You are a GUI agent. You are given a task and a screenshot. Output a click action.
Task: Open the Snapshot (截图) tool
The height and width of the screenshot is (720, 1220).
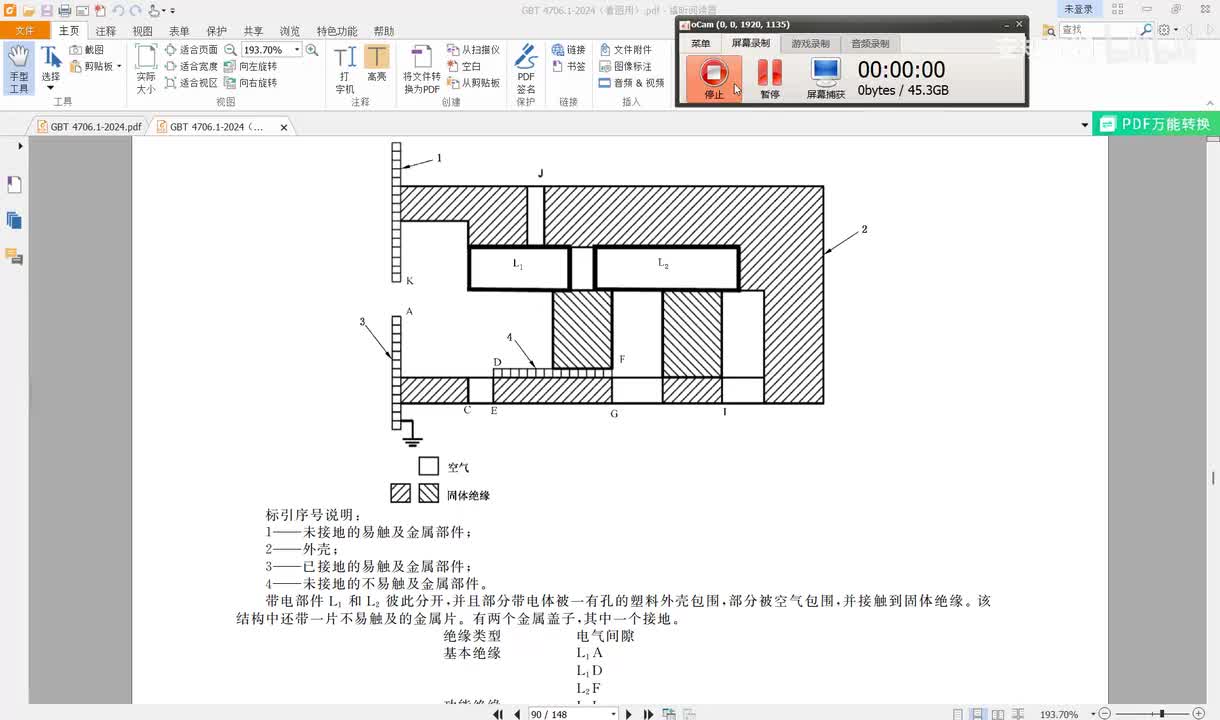tap(87, 50)
